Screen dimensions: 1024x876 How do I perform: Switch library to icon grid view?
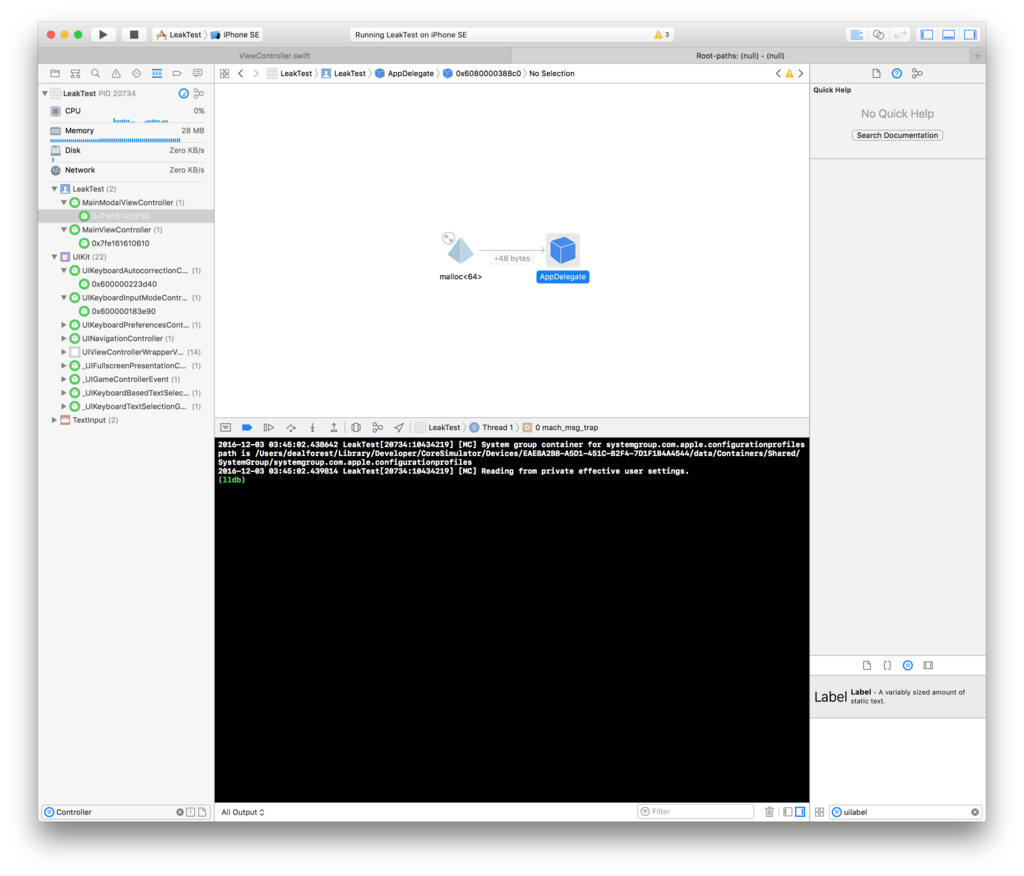click(820, 812)
